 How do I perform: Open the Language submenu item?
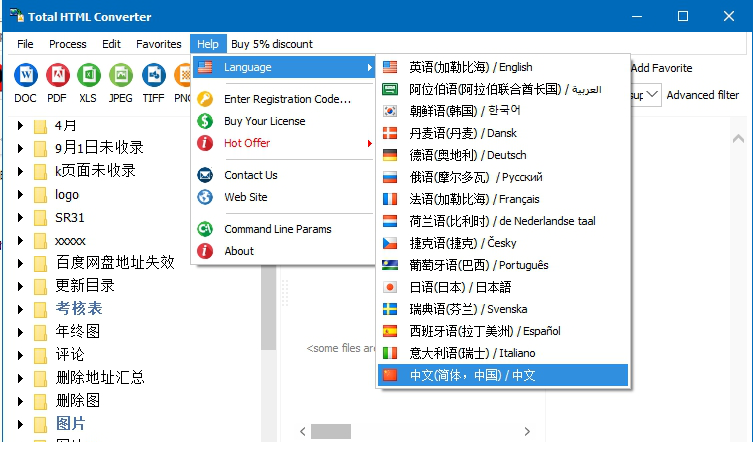283,67
